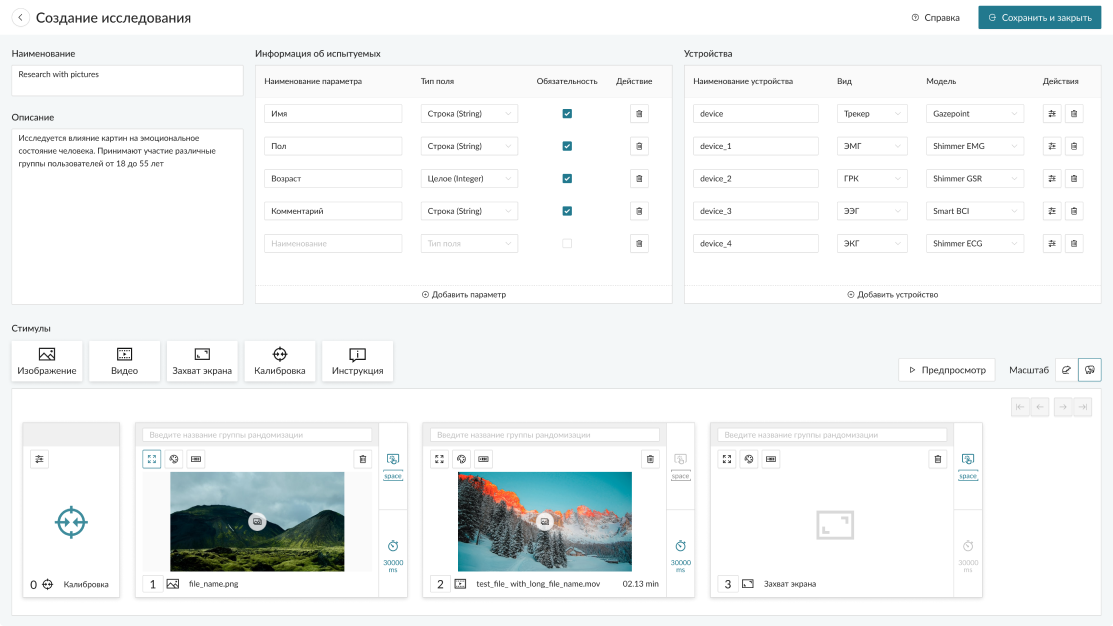The height and width of the screenshot is (626, 1113).
Task: Toggle required checkbox for Комментарий
Action: pos(567,211)
